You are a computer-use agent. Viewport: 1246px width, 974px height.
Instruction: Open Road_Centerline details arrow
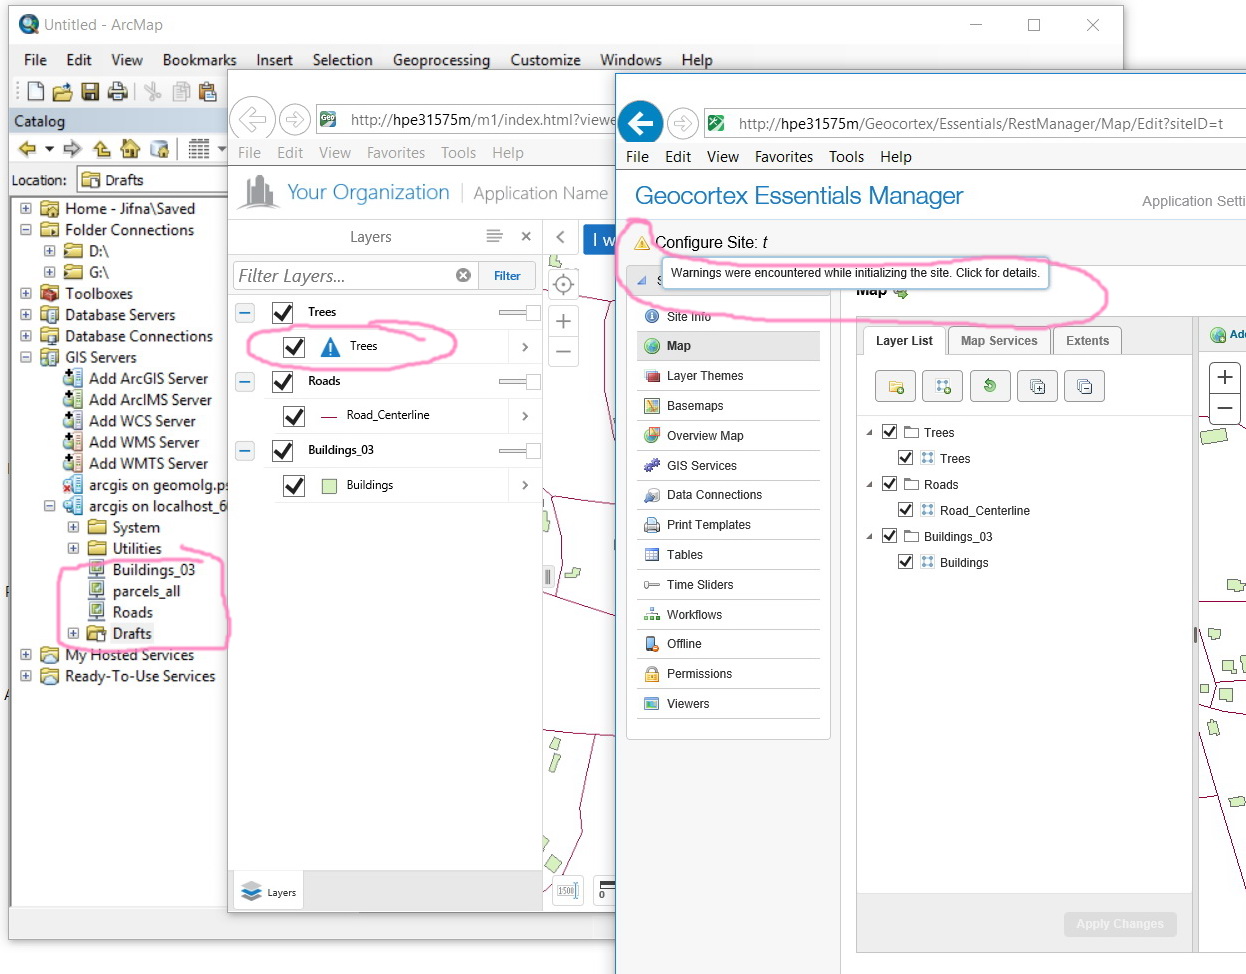tap(525, 416)
